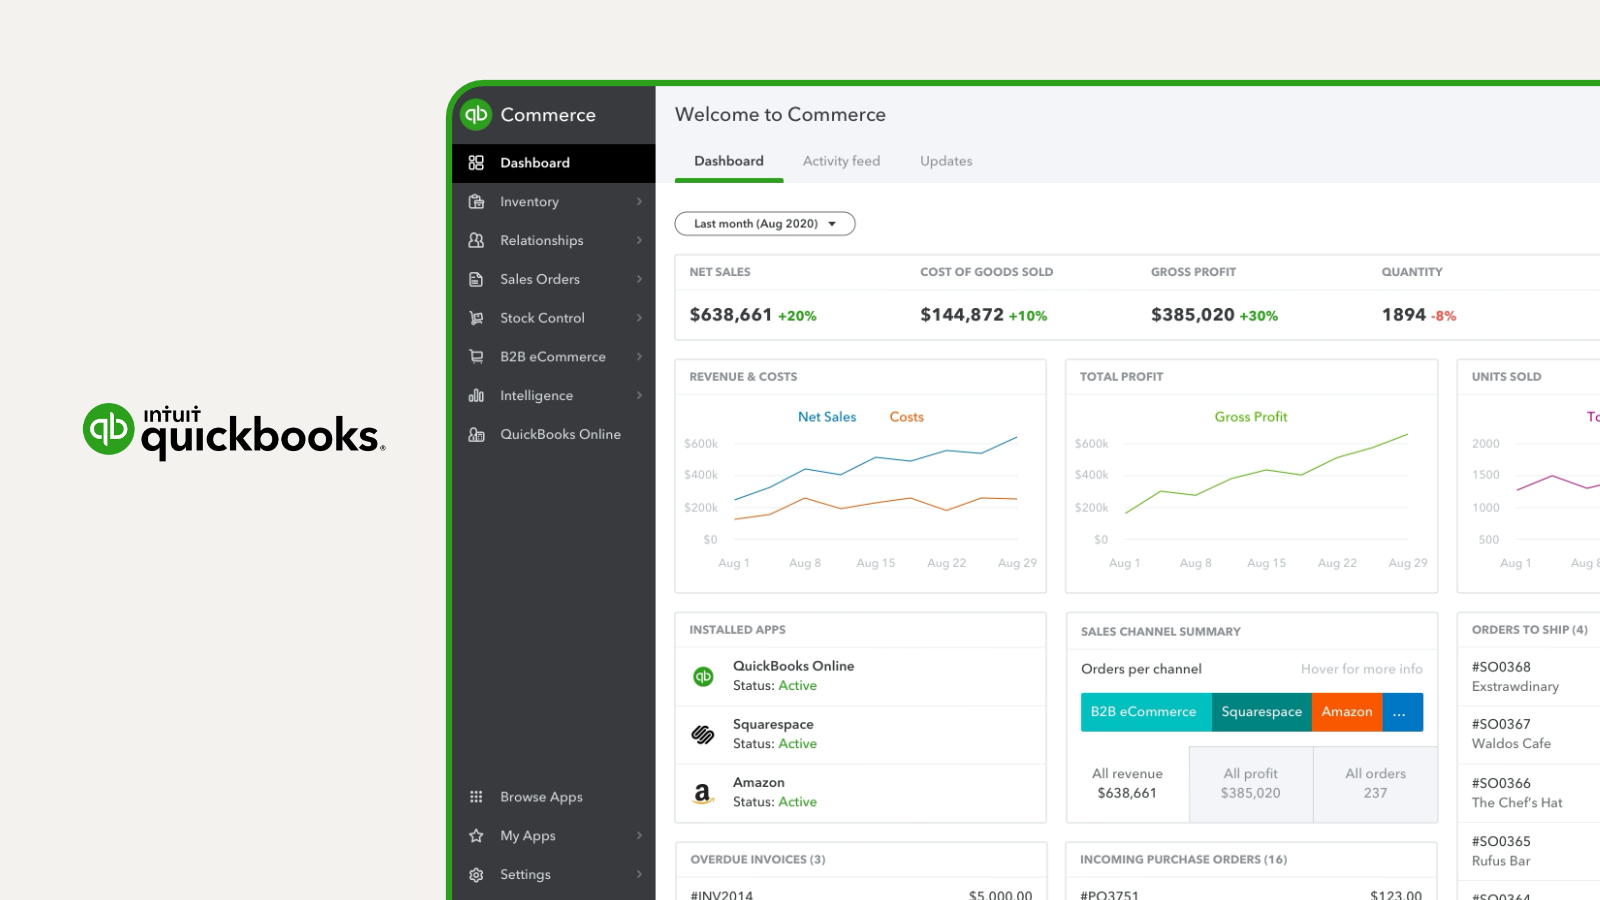This screenshot has height=900, width=1600.
Task: Open order #SO0367 Waldos Cafe
Action: click(x=1528, y=735)
